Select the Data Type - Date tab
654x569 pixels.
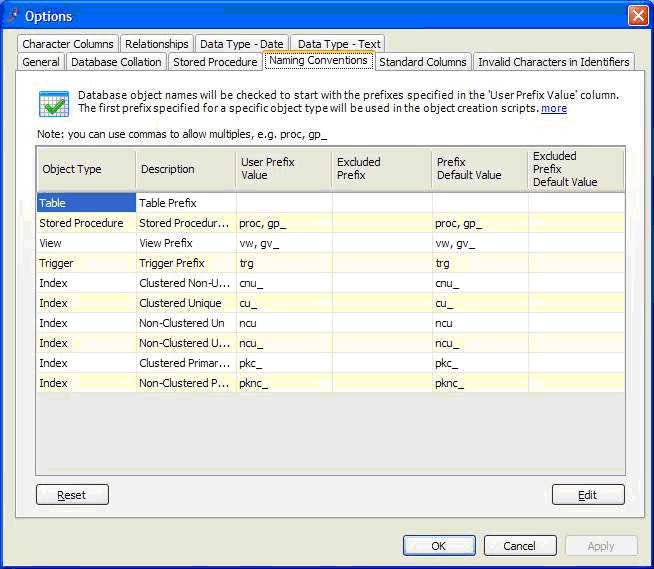click(x=241, y=44)
